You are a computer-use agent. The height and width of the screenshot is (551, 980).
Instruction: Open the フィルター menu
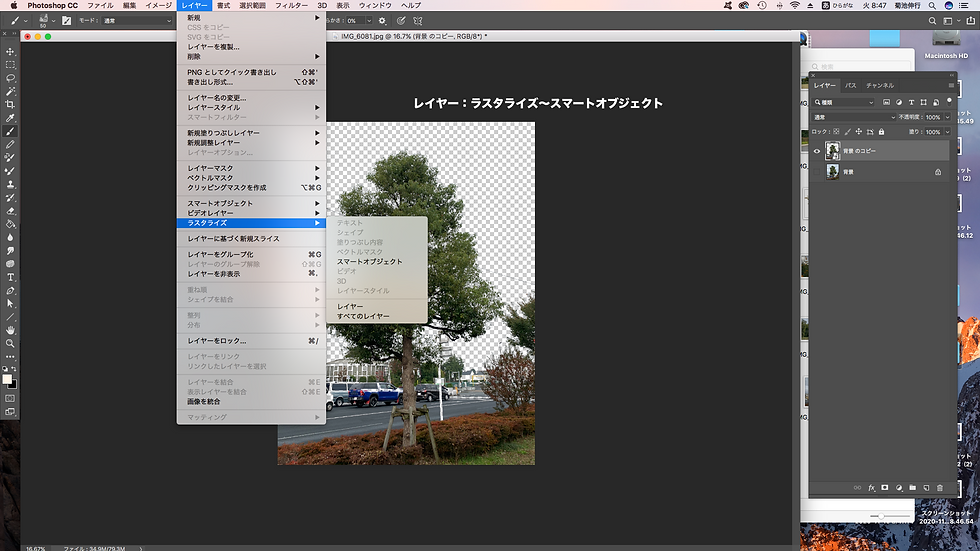(291, 5)
